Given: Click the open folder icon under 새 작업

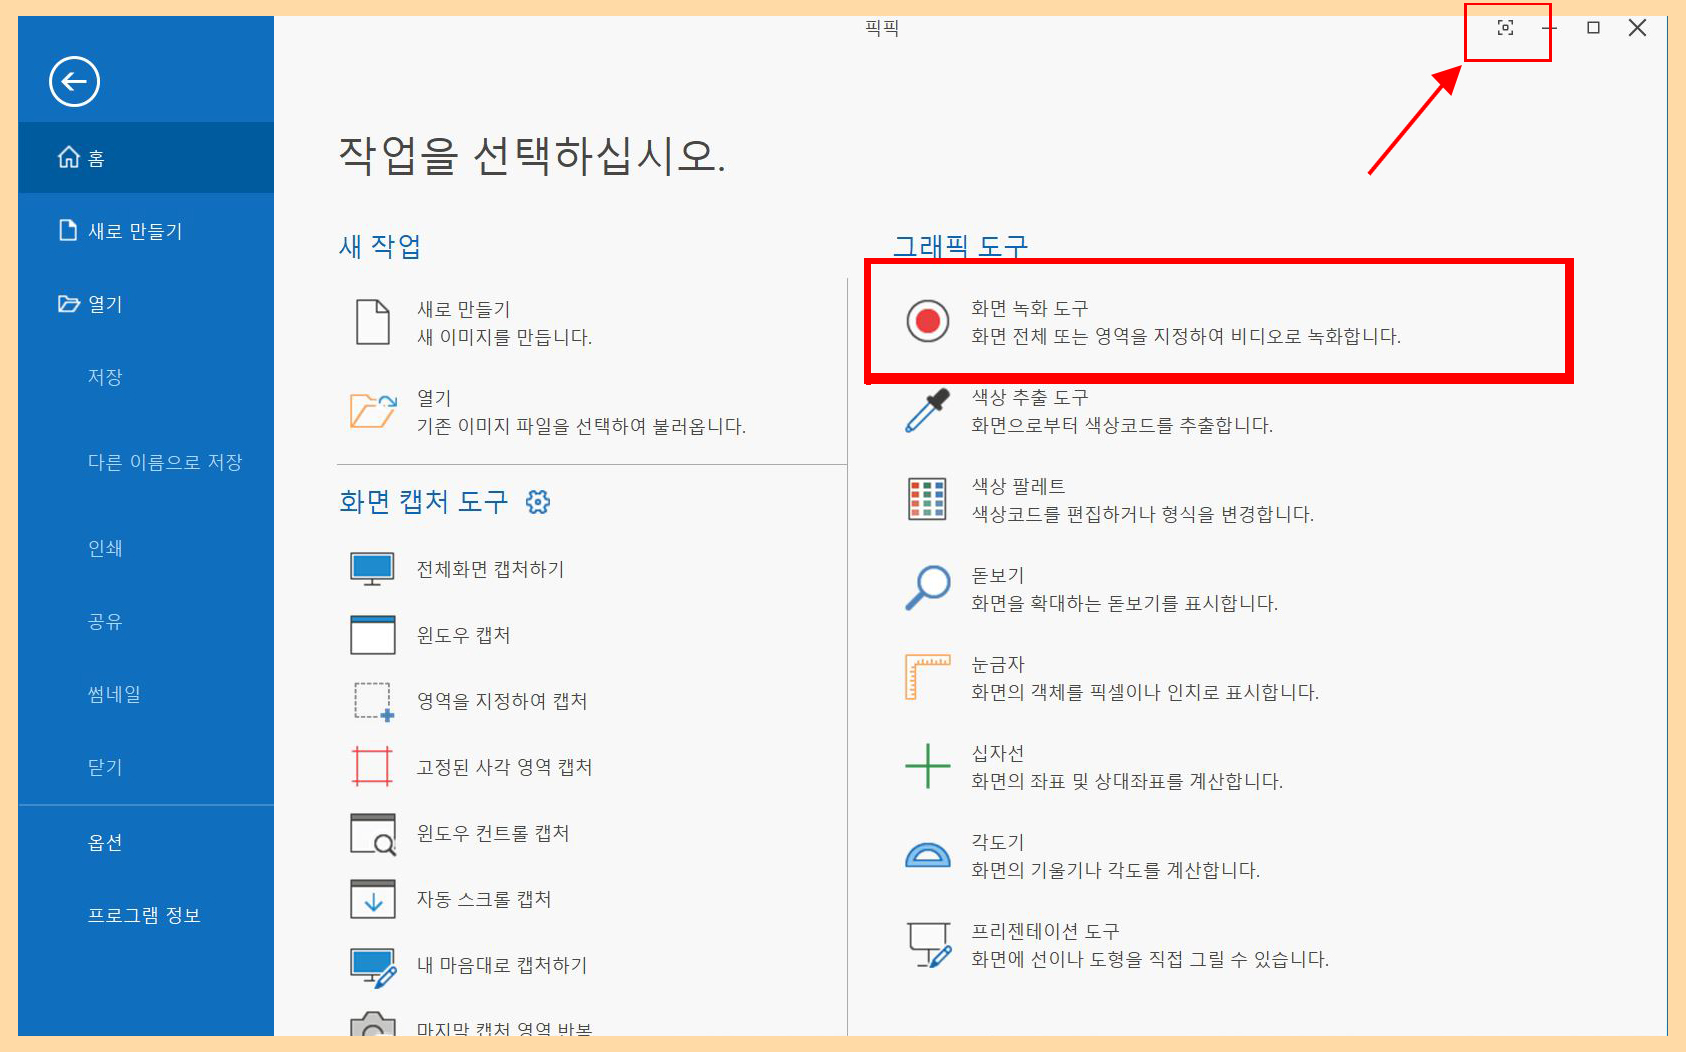Looking at the screenshot, I should 373,410.
